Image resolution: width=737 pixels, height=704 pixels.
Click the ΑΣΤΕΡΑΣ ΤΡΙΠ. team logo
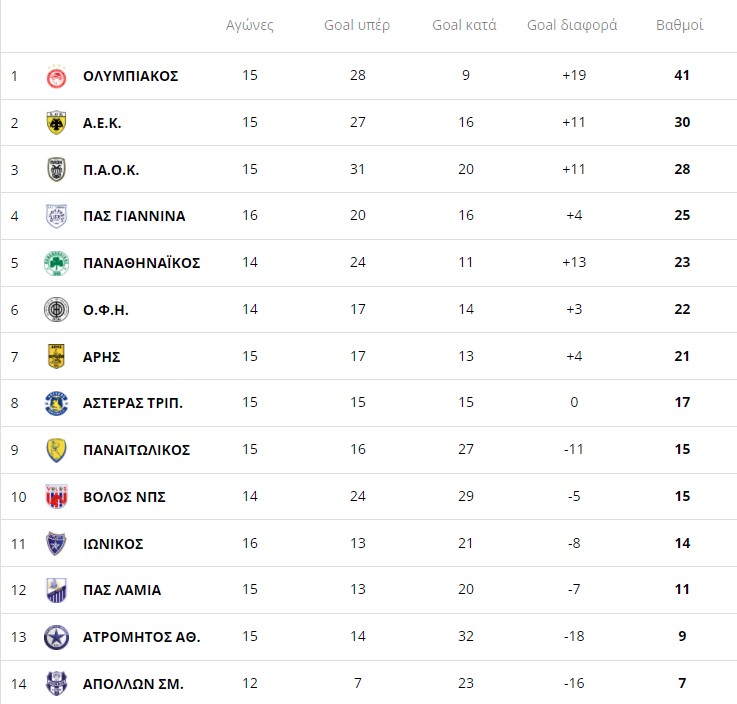57,403
